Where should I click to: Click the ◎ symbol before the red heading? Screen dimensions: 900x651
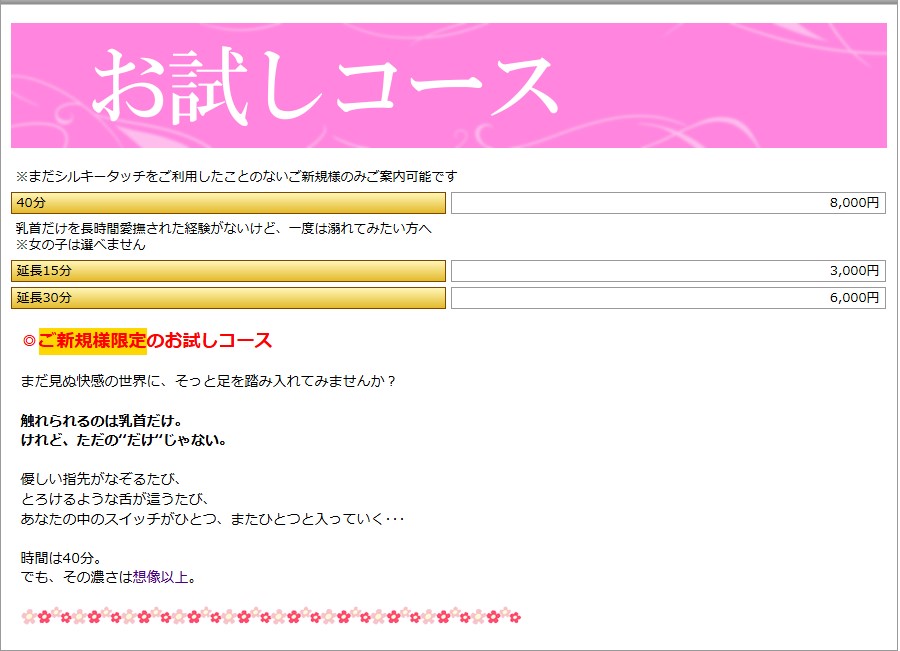[29, 341]
